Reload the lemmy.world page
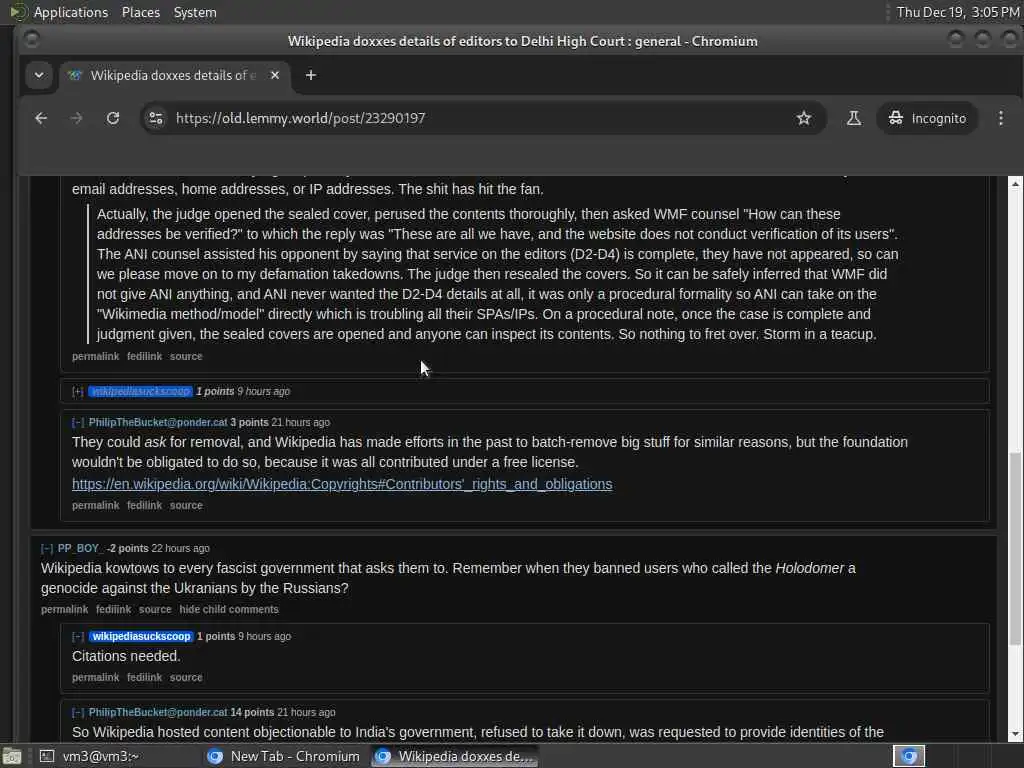 (113, 118)
